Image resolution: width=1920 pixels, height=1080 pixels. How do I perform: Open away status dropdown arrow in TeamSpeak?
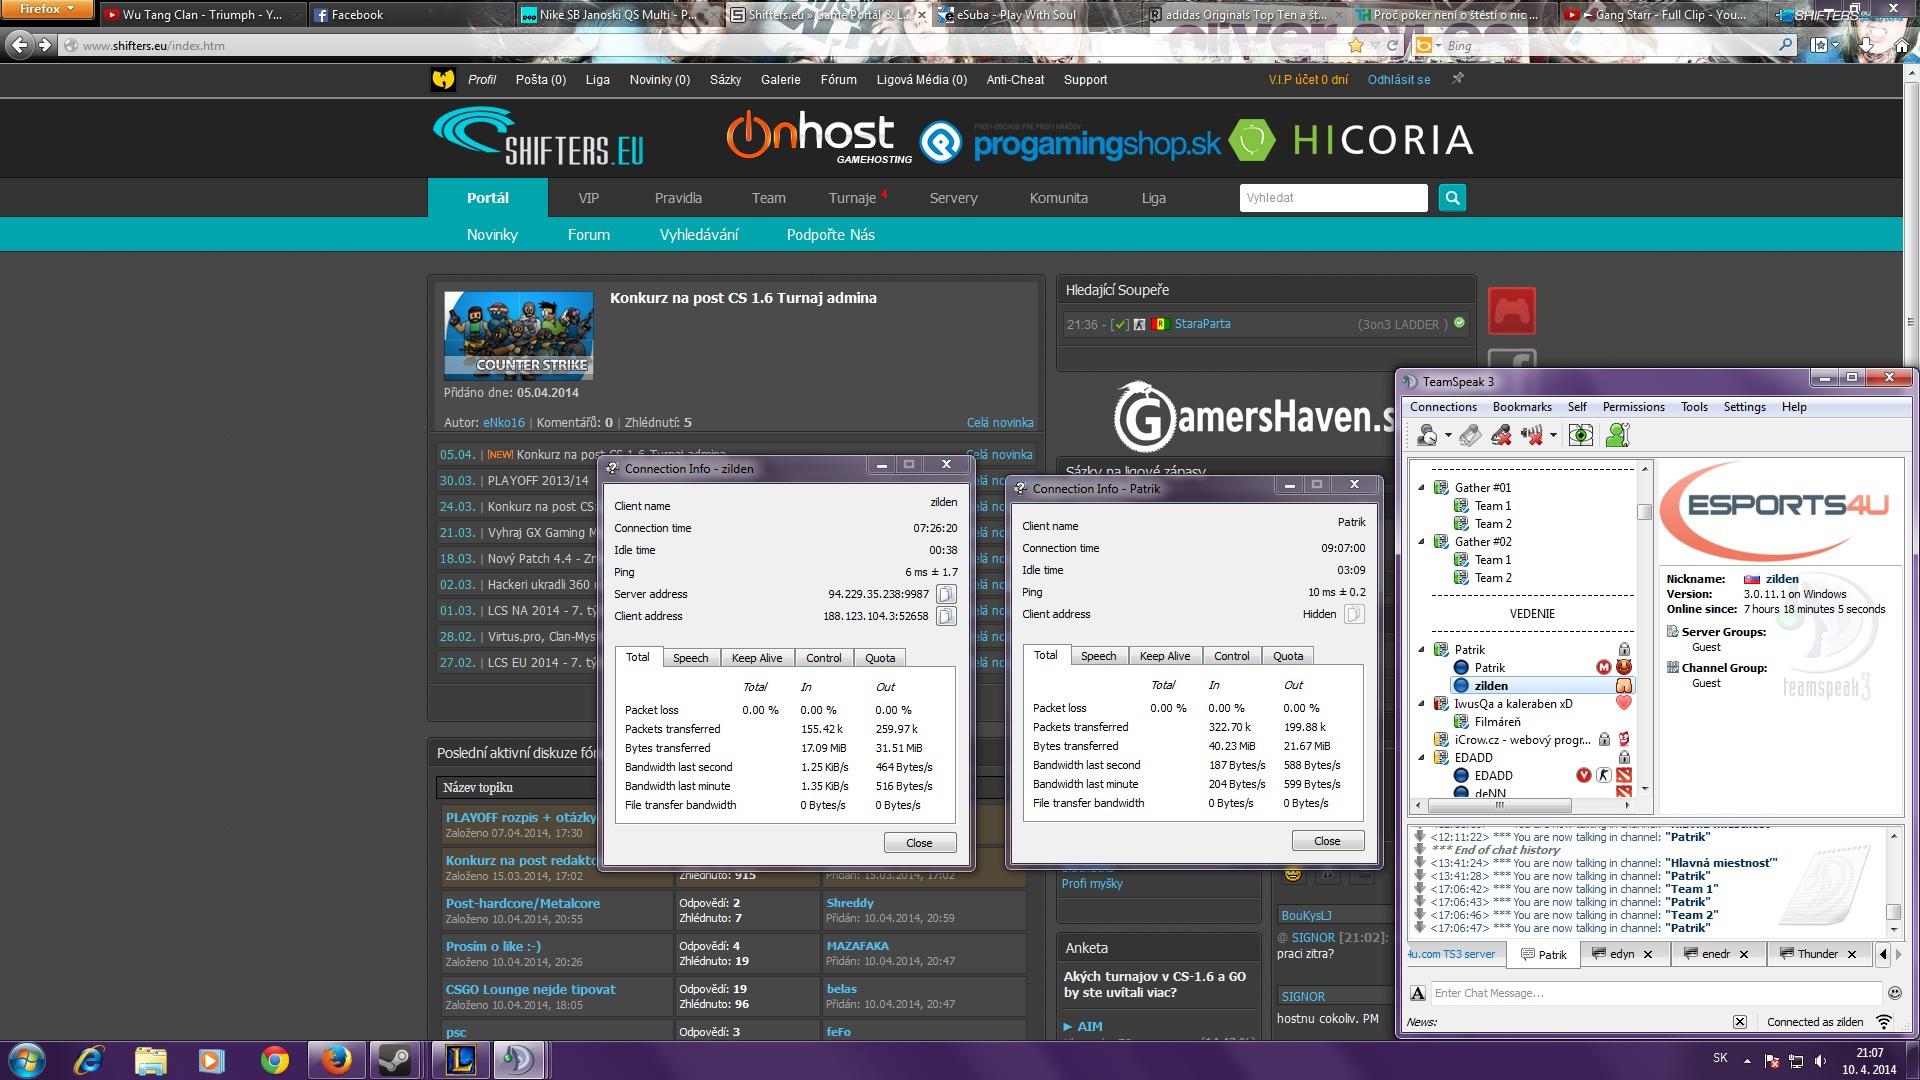click(x=1448, y=436)
